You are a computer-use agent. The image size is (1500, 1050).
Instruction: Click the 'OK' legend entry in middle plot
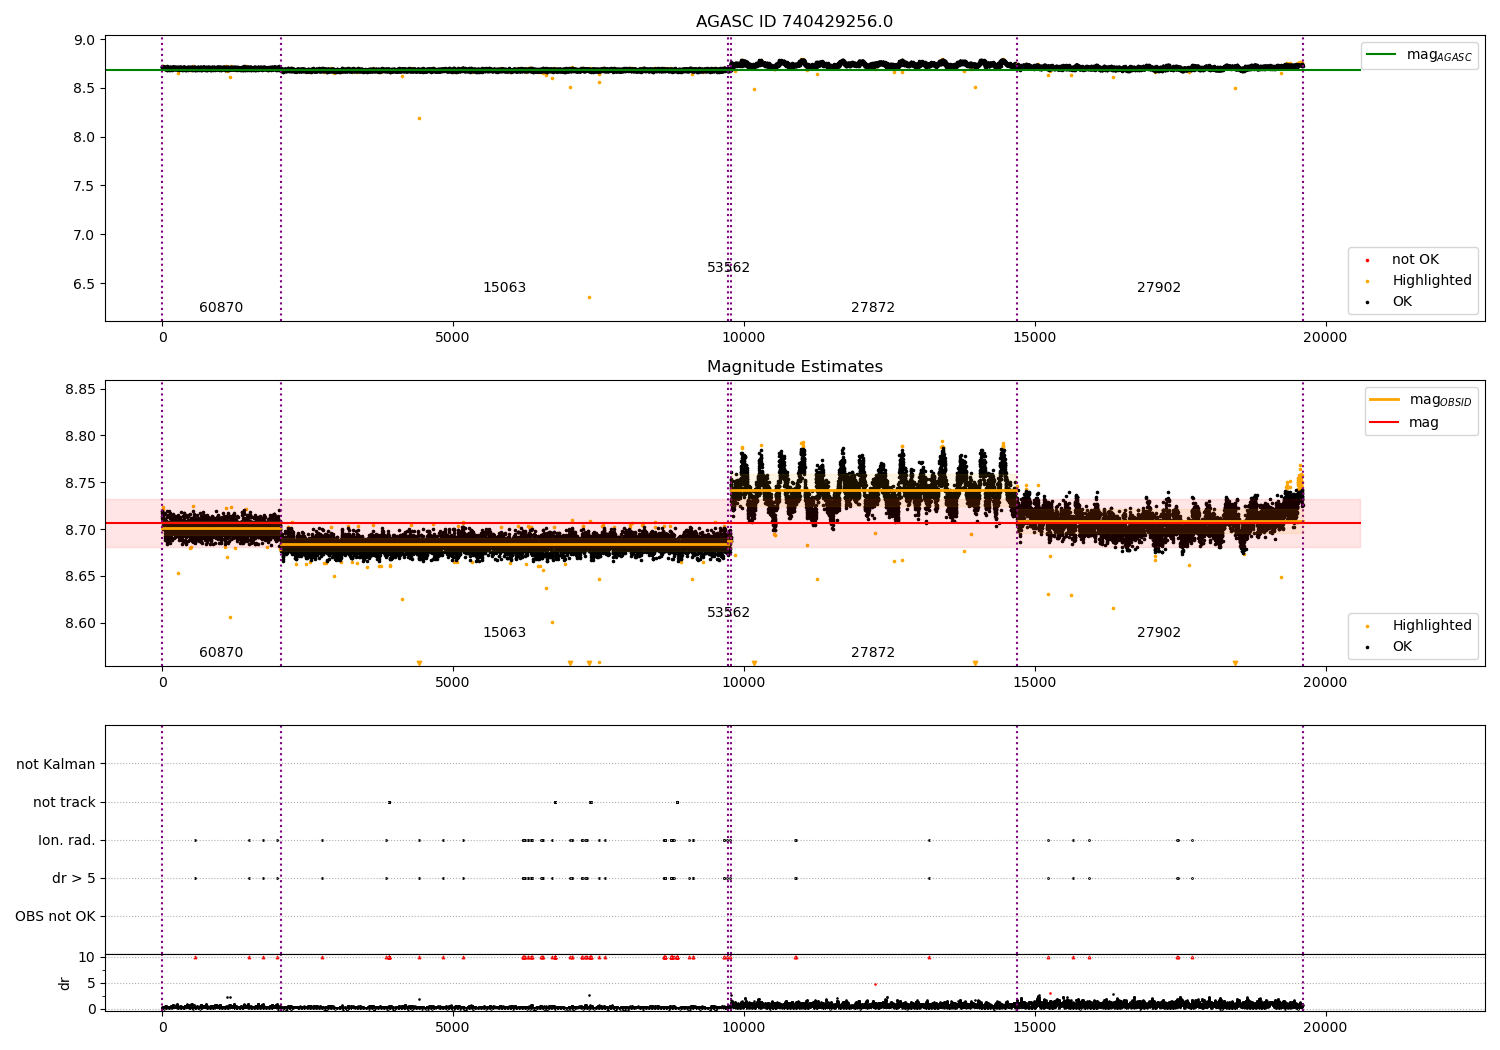pos(1390,647)
